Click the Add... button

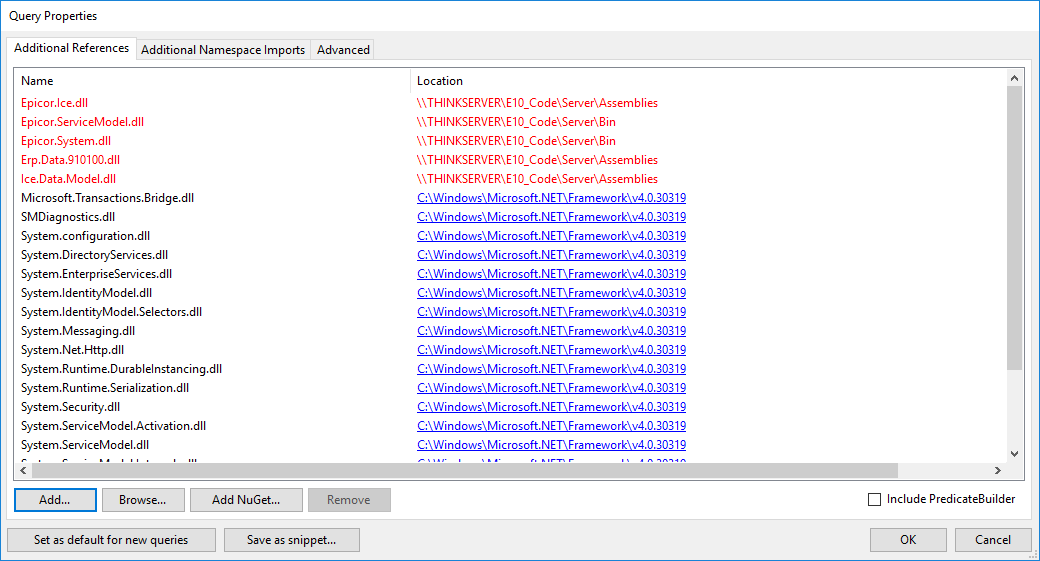55,500
